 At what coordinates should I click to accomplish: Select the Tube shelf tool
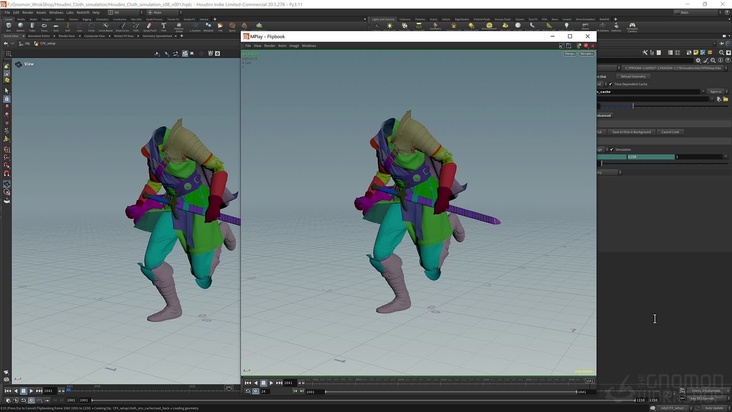pos(32,27)
